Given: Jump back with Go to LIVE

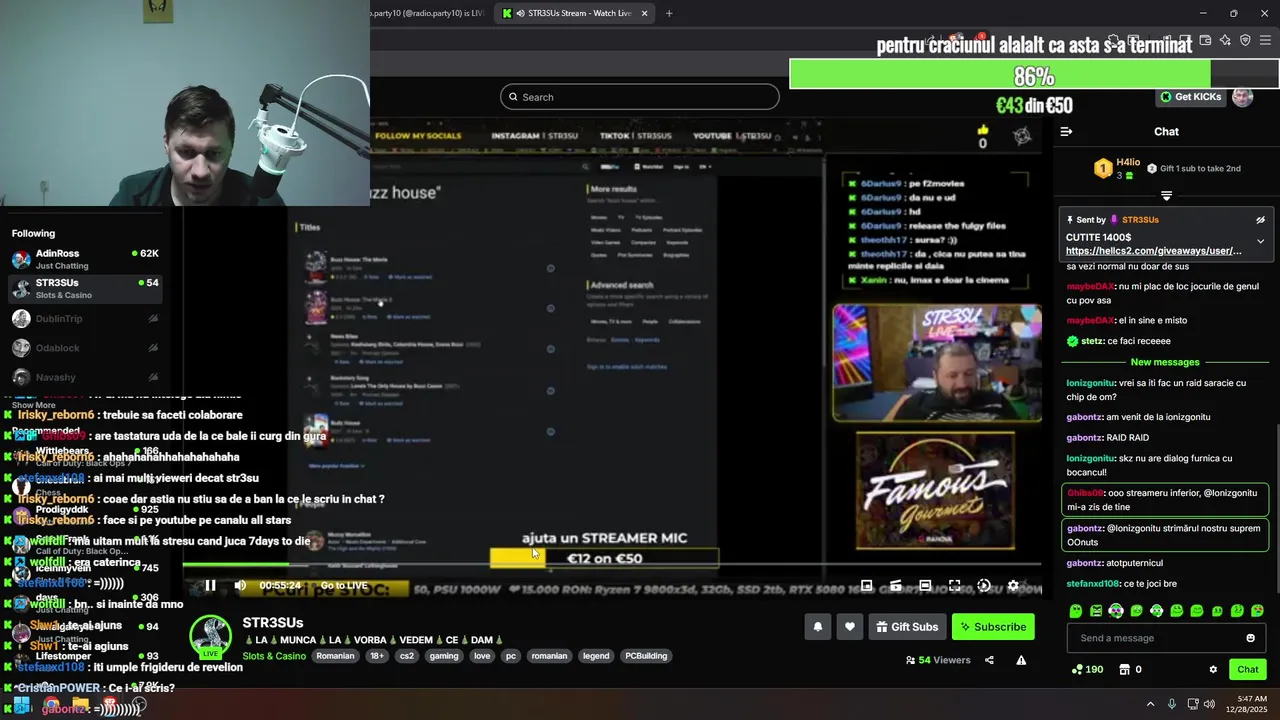Looking at the screenshot, I should tap(344, 586).
